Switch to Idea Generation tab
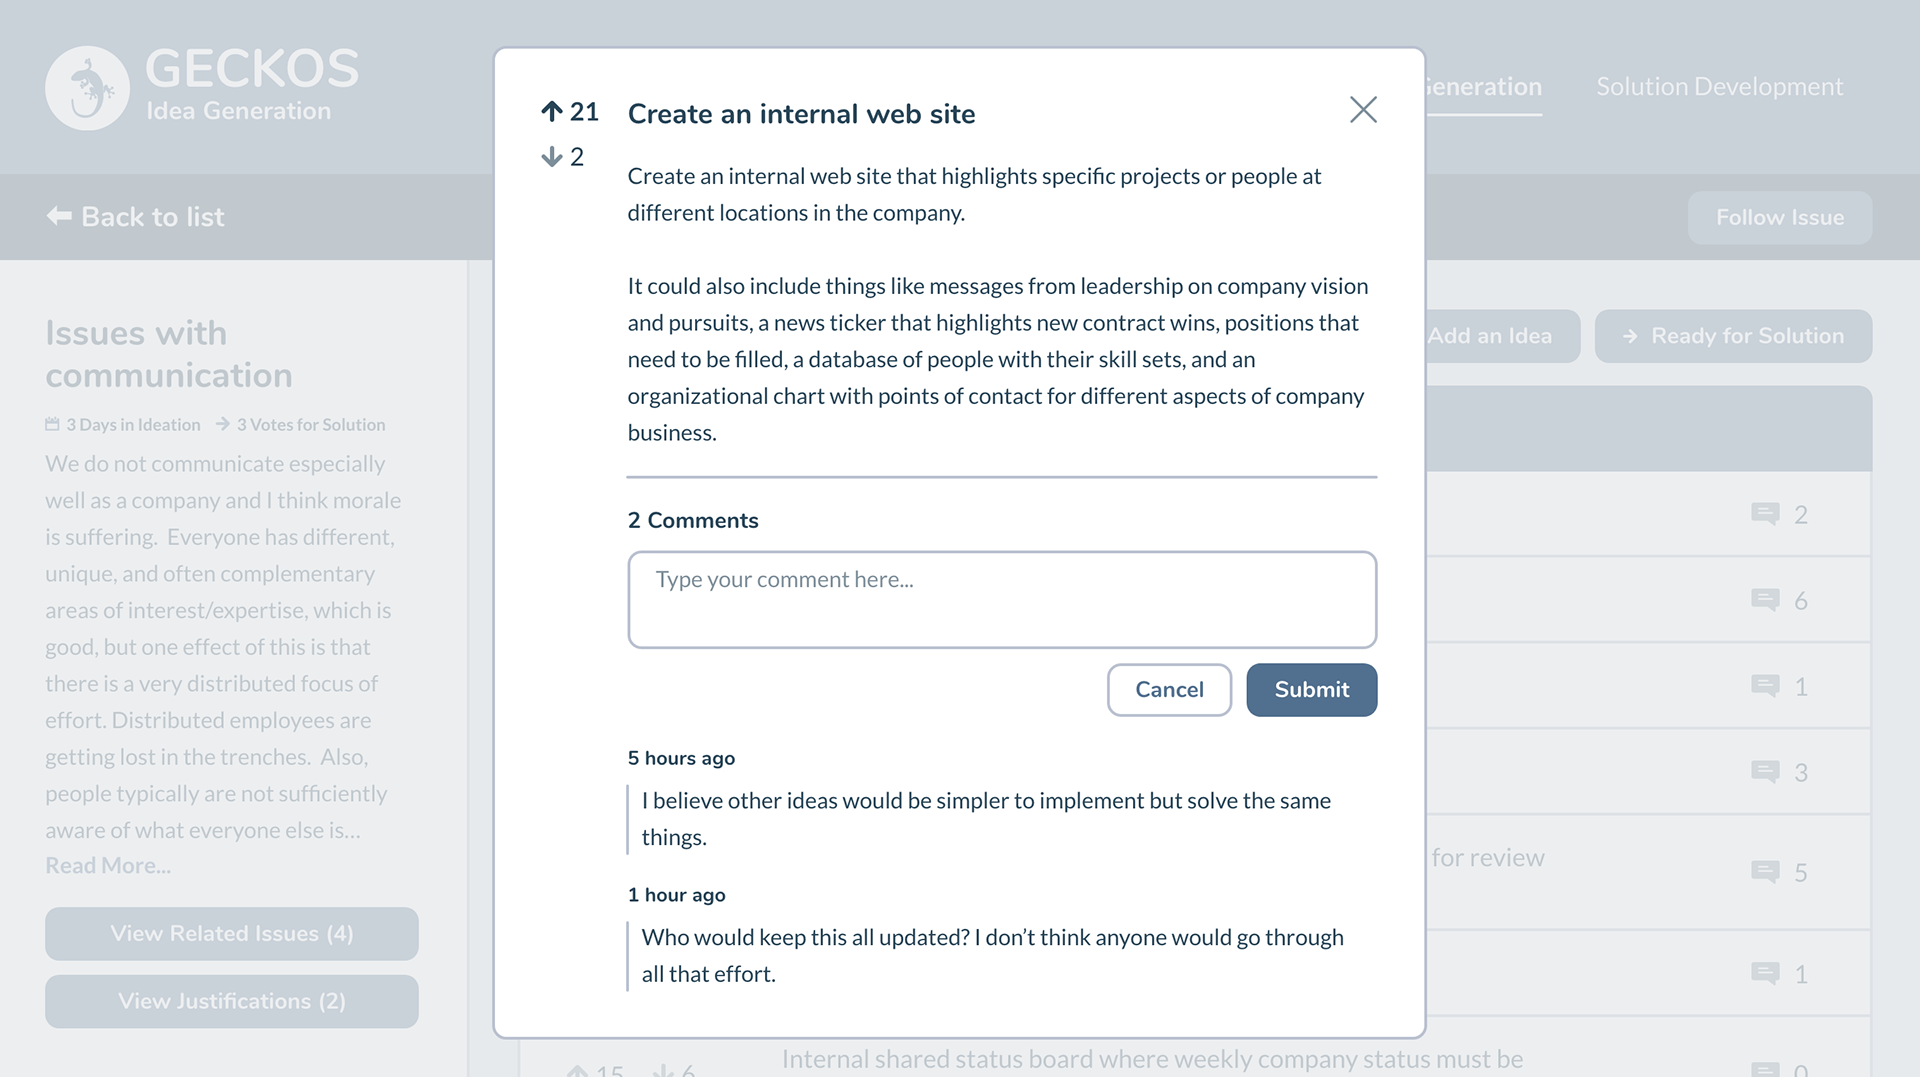The image size is (1920, 1077). click(1484, 87)
